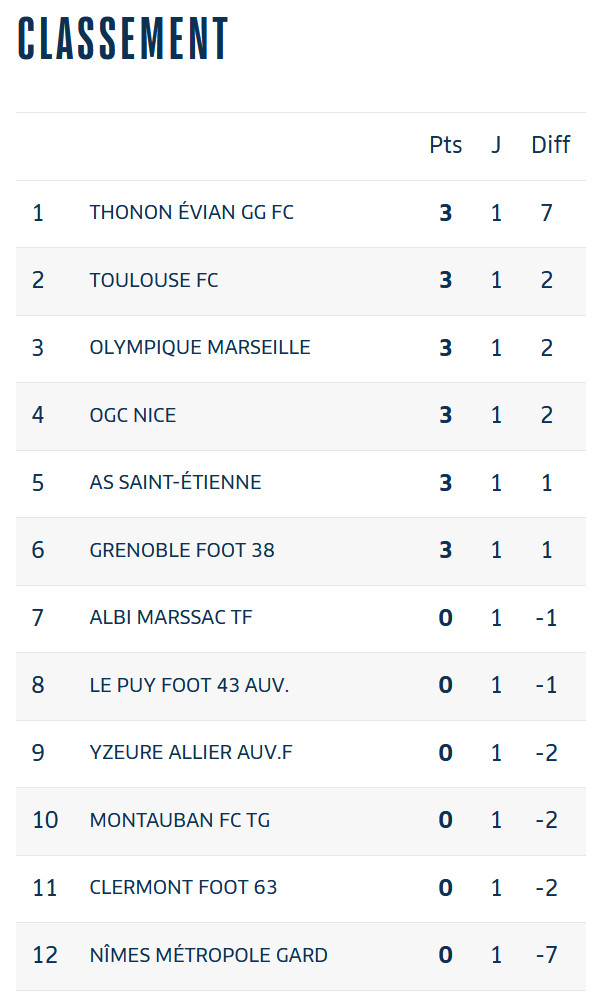Click Toulouse FC's points value
The height and width of the screenshot is (1003, 602).
click(x=445, y=280)
